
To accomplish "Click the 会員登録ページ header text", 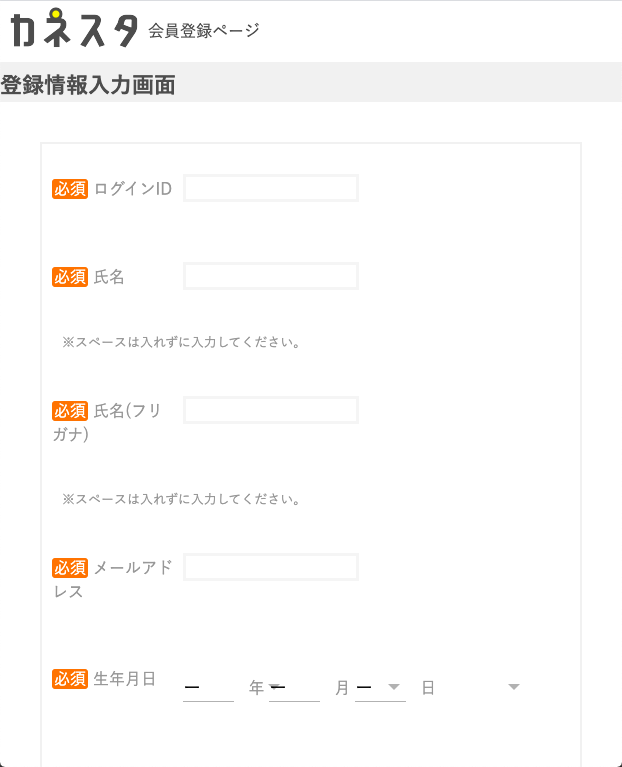I will [204, 31].
